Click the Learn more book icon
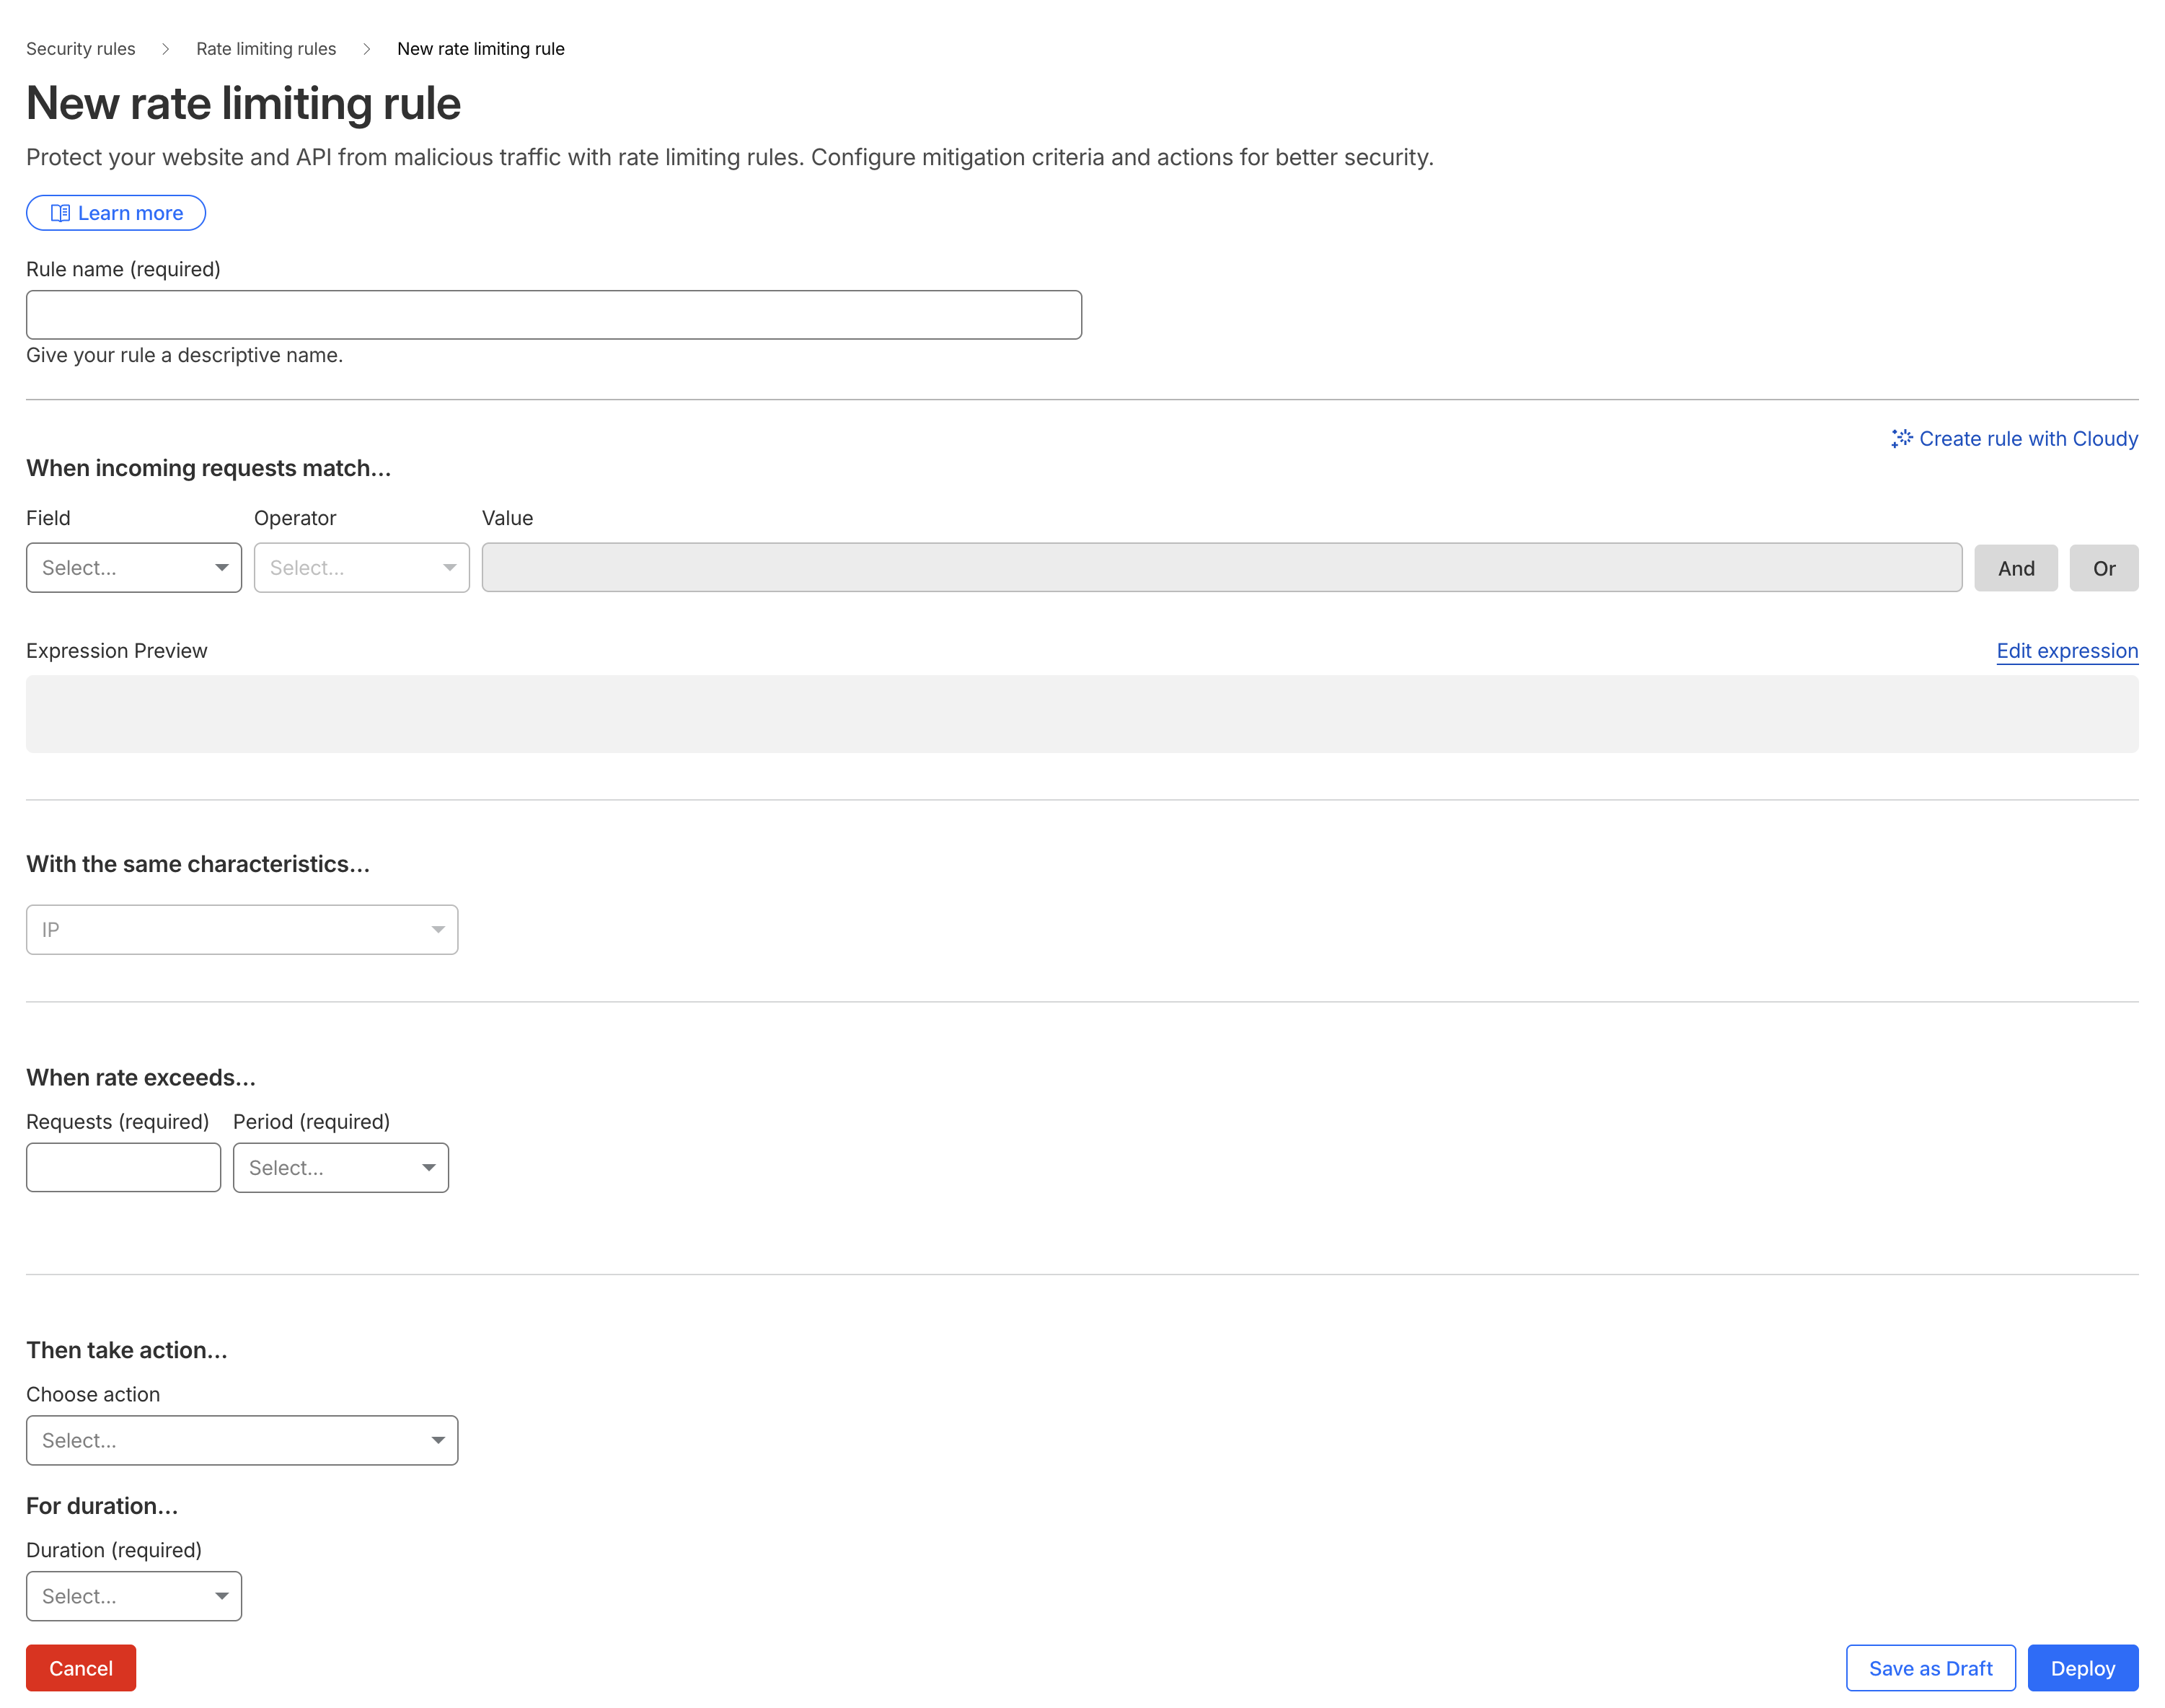2165x1708 pixels. click(60, 213)
